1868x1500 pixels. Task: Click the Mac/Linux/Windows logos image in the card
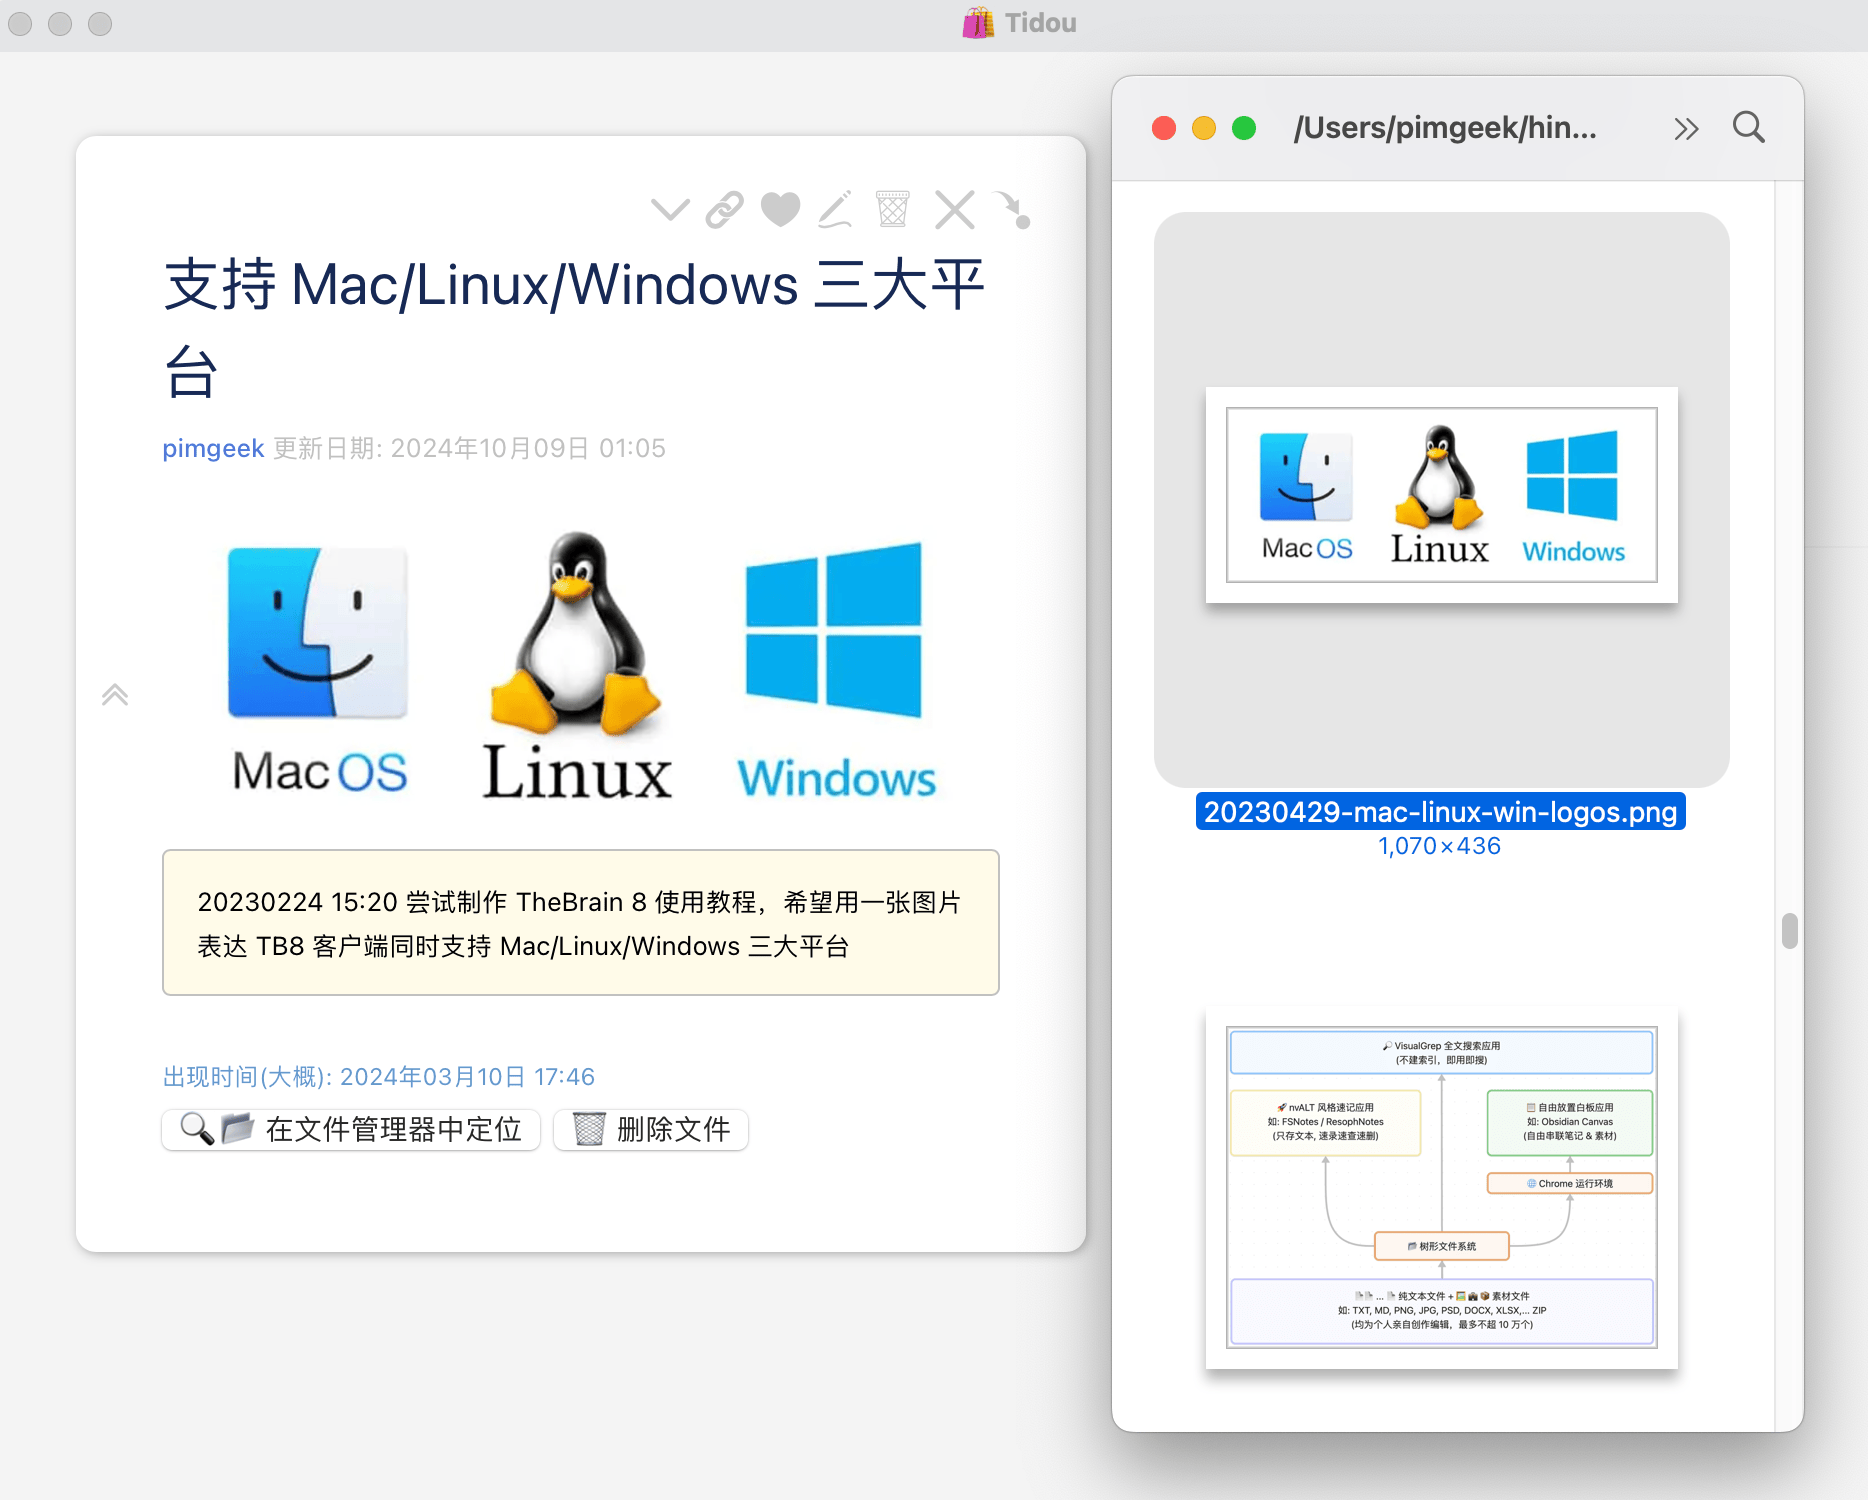583,667
